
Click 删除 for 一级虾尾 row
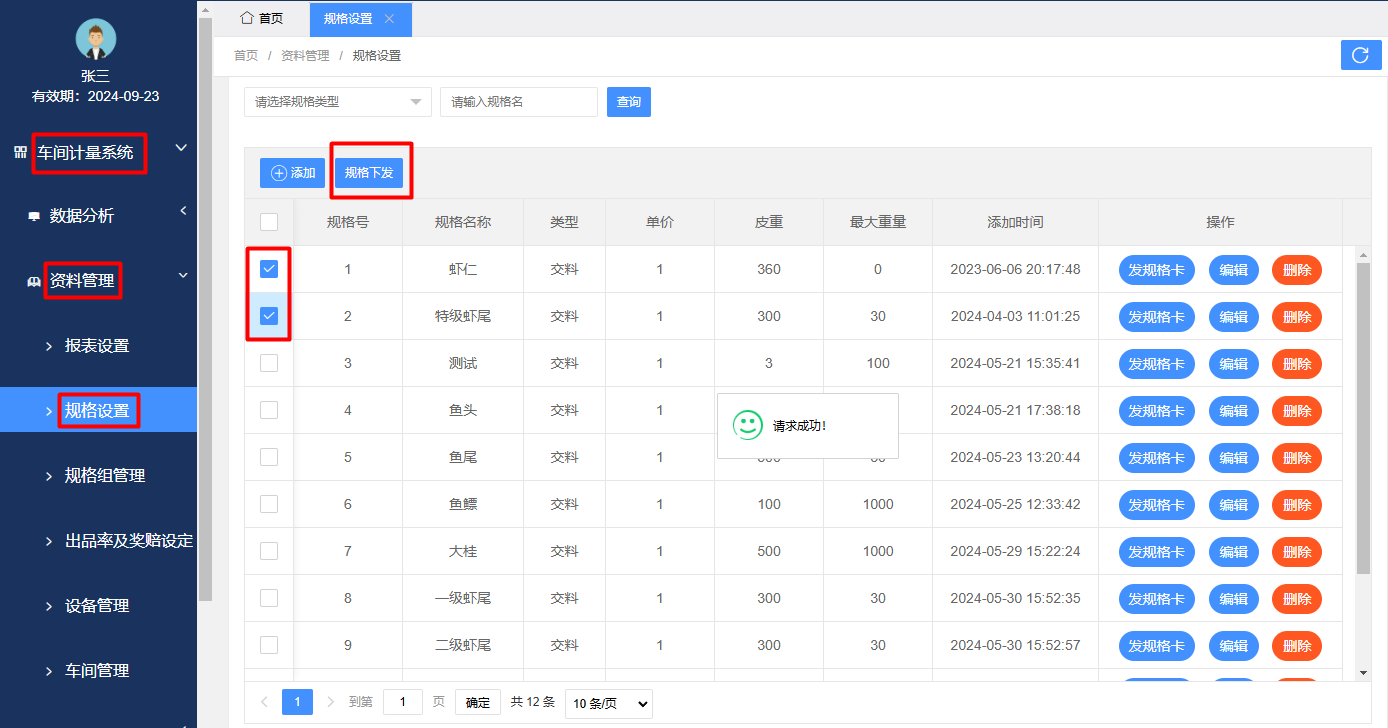tap(1297, 599)
